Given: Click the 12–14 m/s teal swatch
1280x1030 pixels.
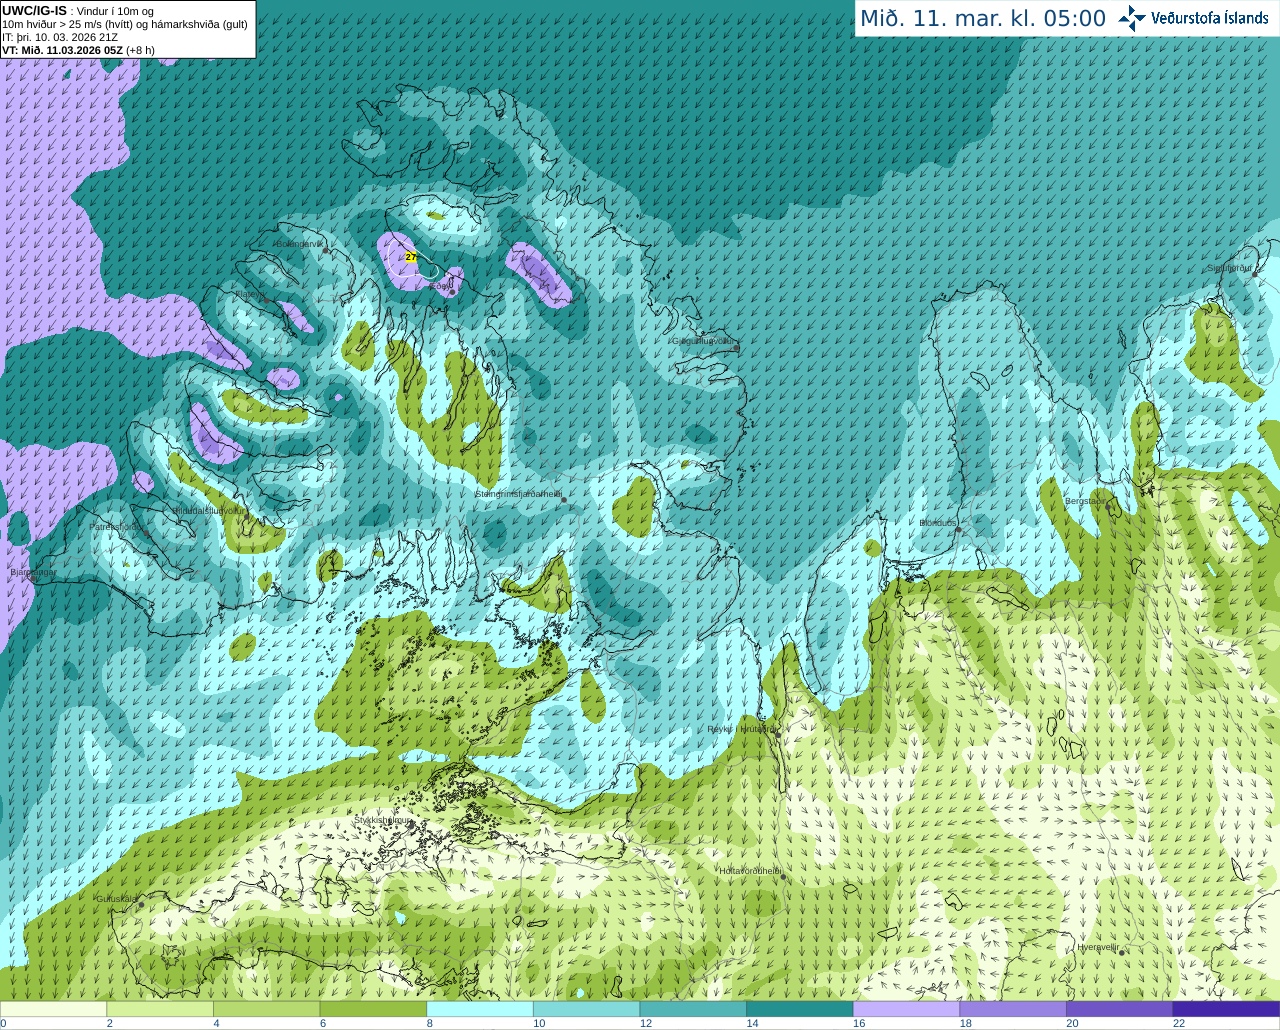Looking at the screenshot, I should [693, 1009].
